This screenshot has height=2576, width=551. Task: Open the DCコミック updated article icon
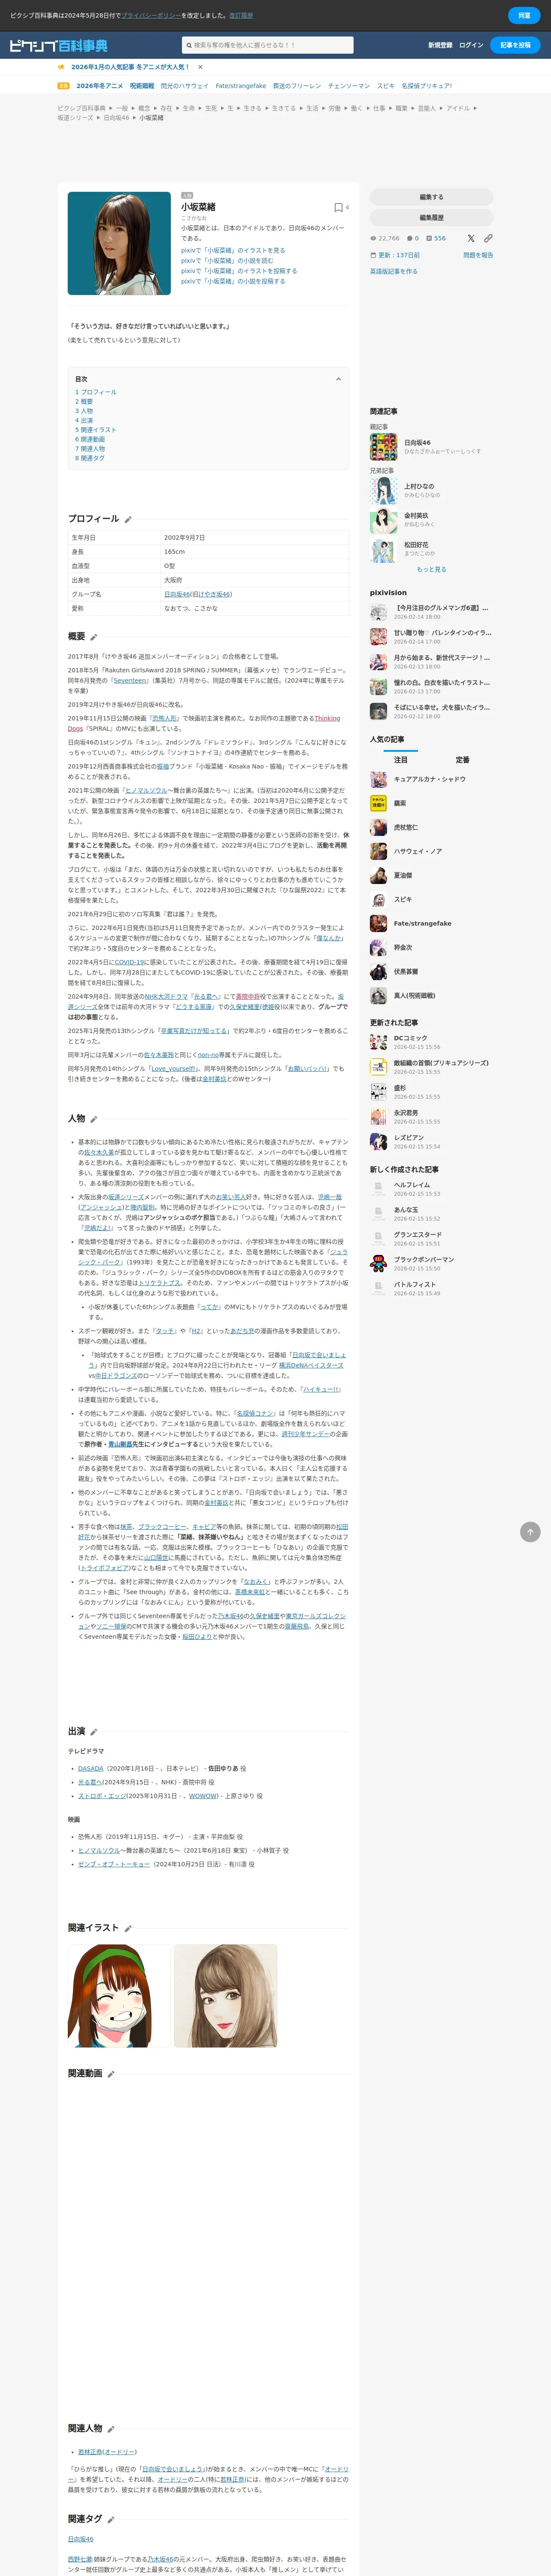[x=378, y=1042]
